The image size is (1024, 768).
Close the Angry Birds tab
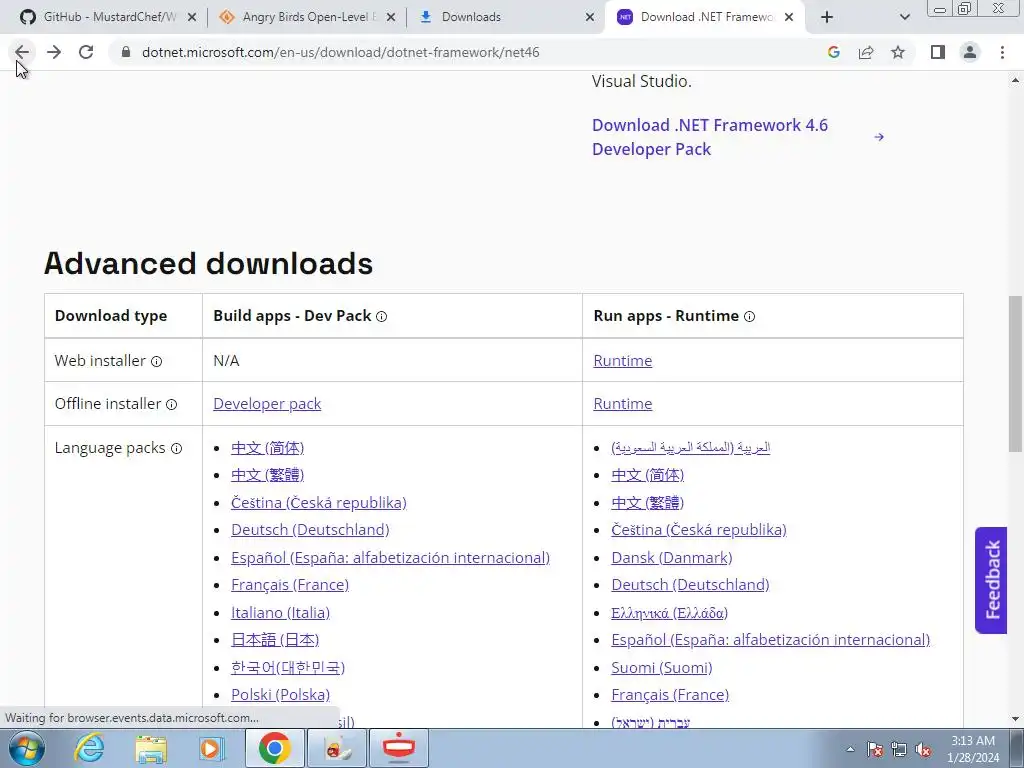(391, 17)
